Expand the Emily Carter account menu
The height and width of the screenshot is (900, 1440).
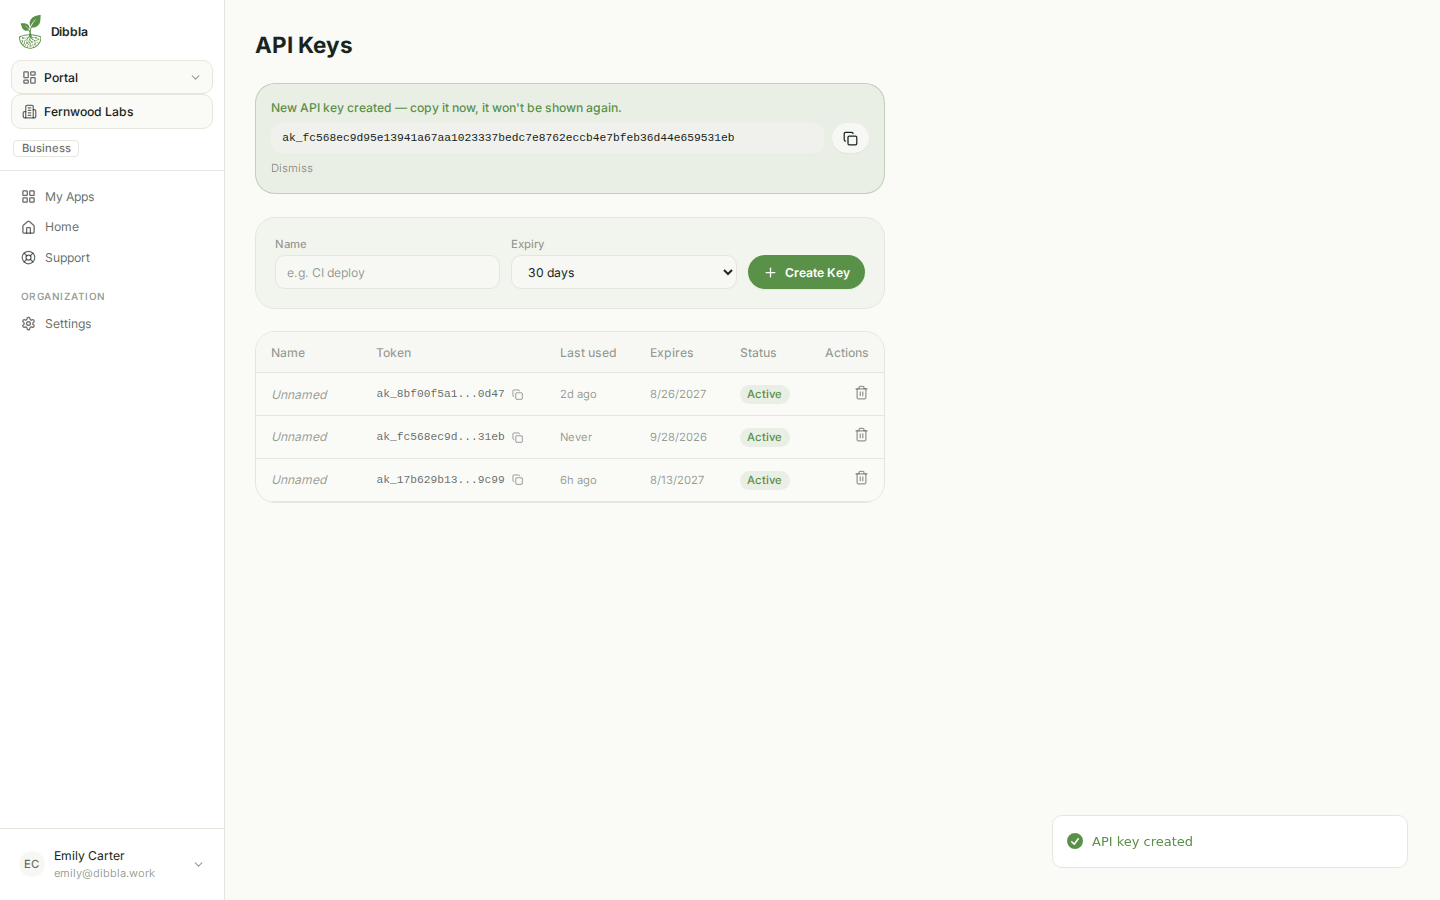112,864
